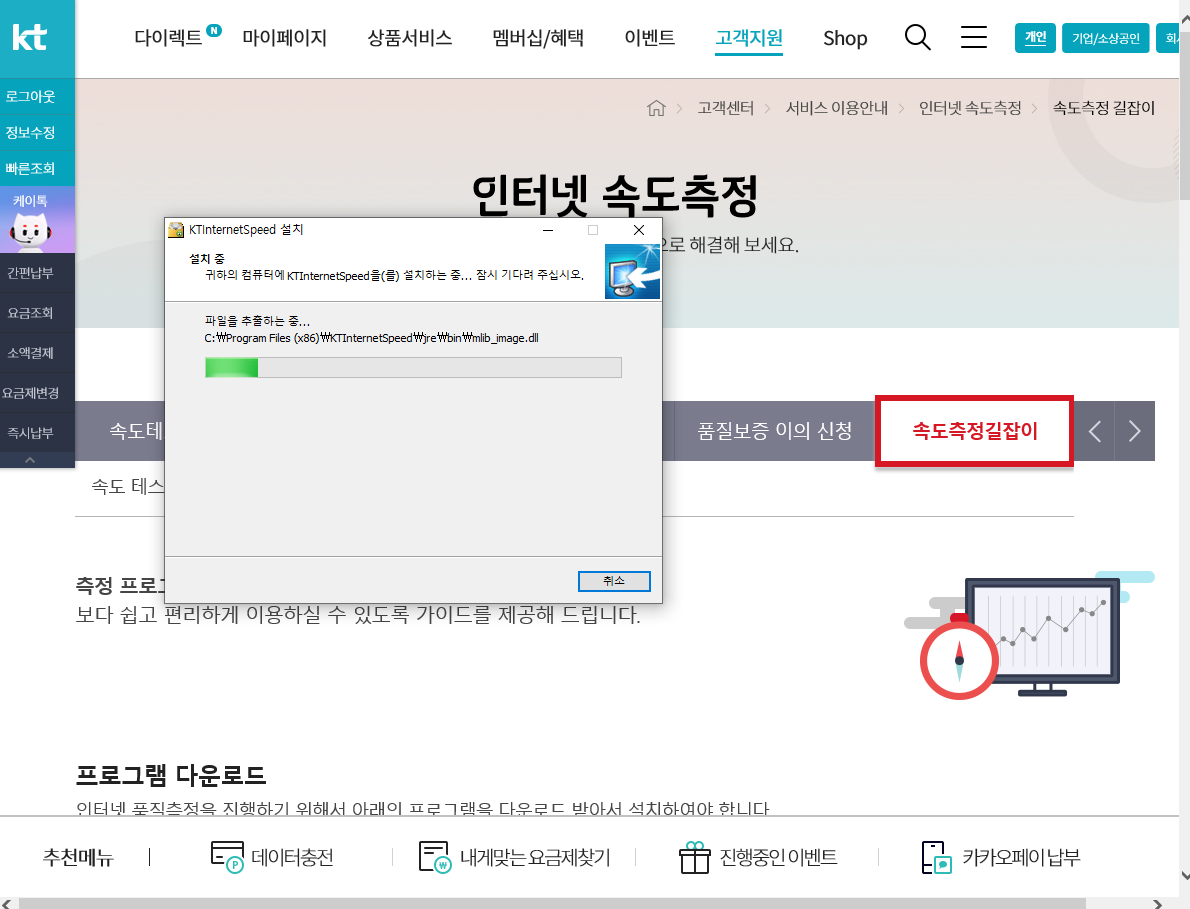Open the hamburger full menu icon

point(974,37)
